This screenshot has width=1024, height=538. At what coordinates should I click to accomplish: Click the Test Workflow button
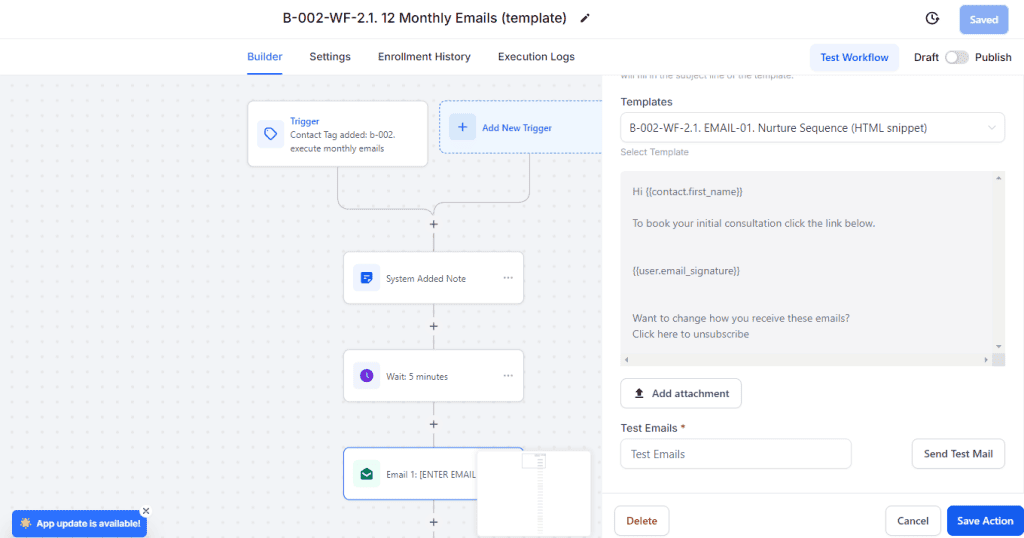854,57
